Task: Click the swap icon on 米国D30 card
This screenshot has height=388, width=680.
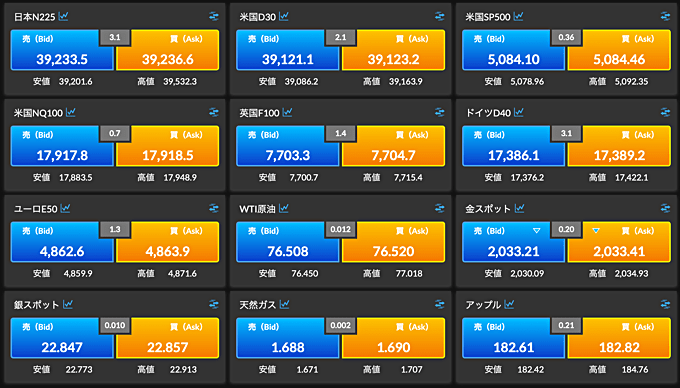Action: pos(439,16)
